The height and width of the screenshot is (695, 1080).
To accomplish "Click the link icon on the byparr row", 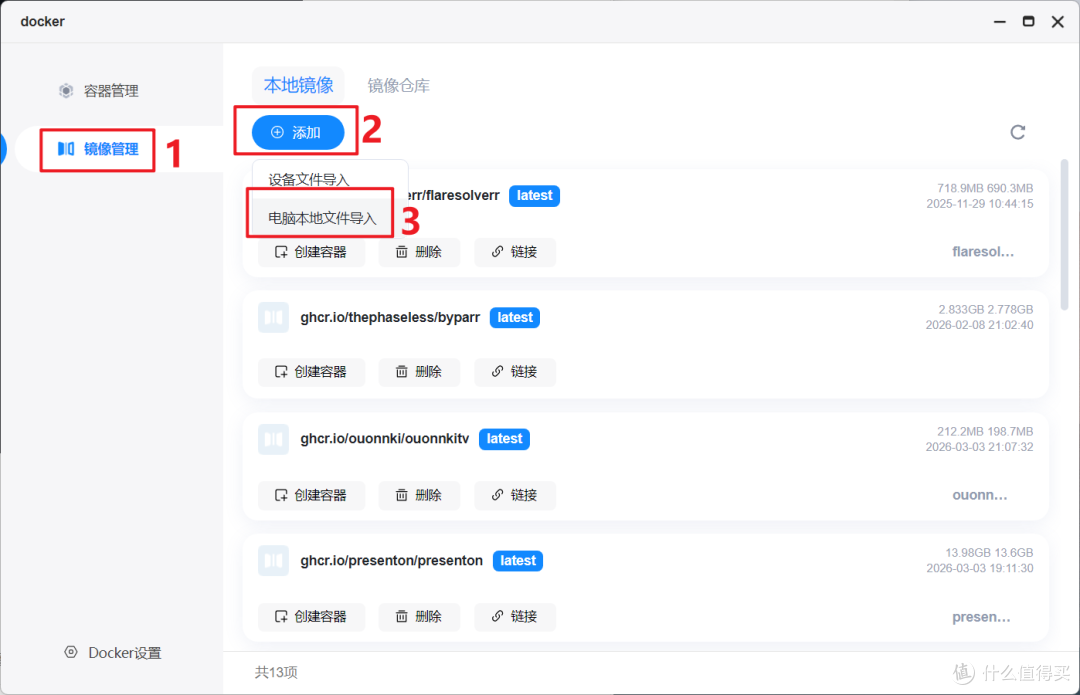I will pyautogui.click(x=497, y=372).
